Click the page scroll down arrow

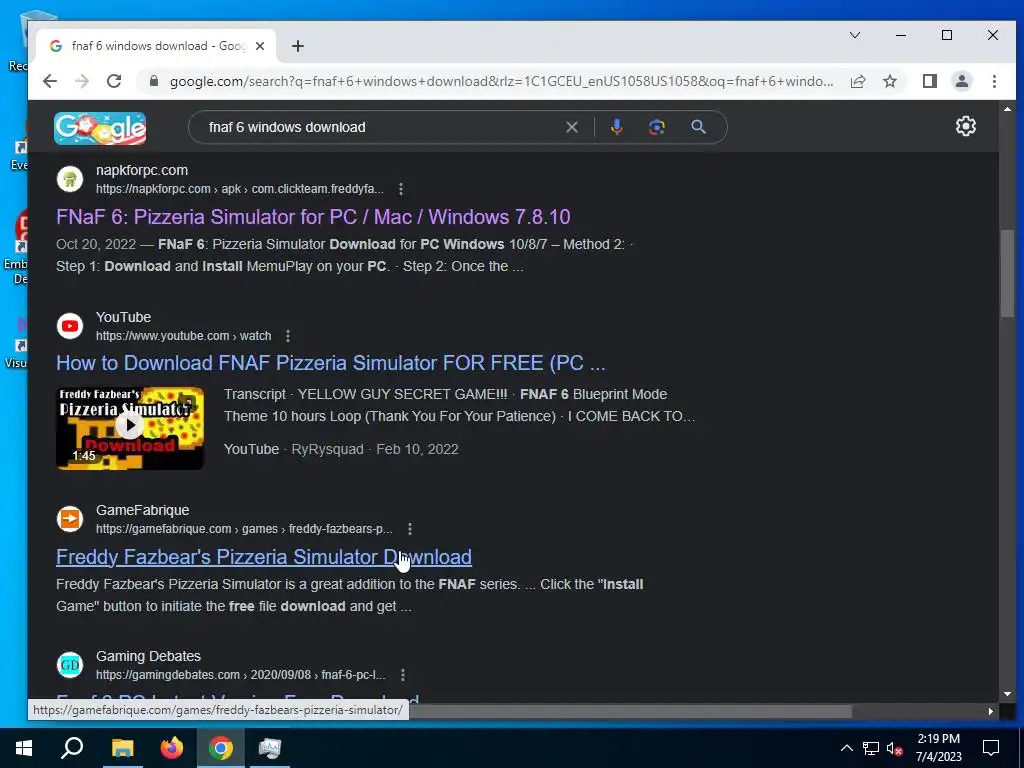coord(1007,694)
